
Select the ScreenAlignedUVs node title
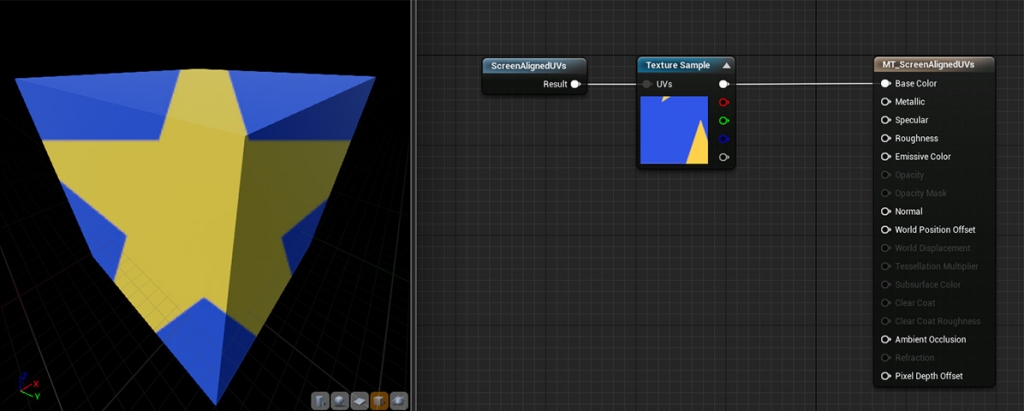[x=529, y=66]
